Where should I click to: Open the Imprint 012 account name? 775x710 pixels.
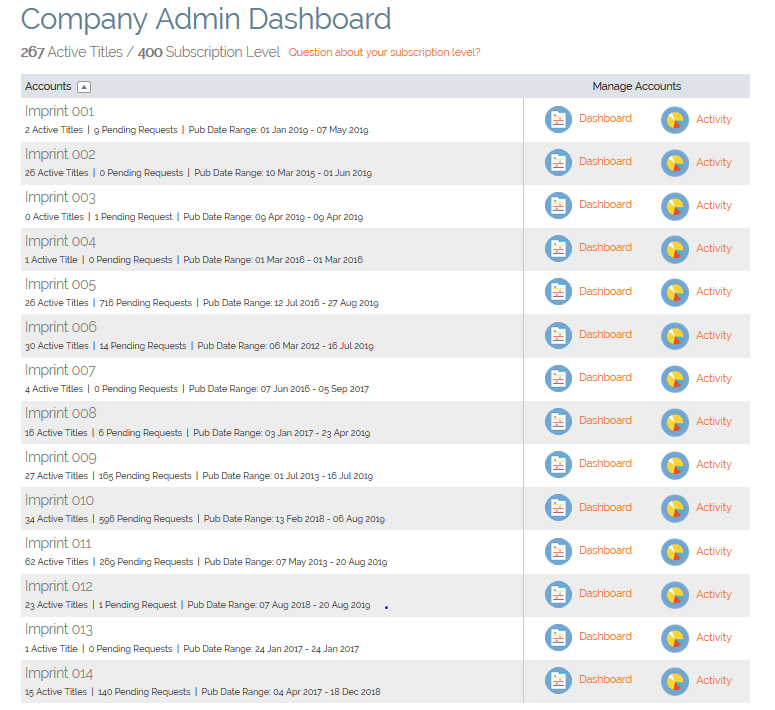59,586
